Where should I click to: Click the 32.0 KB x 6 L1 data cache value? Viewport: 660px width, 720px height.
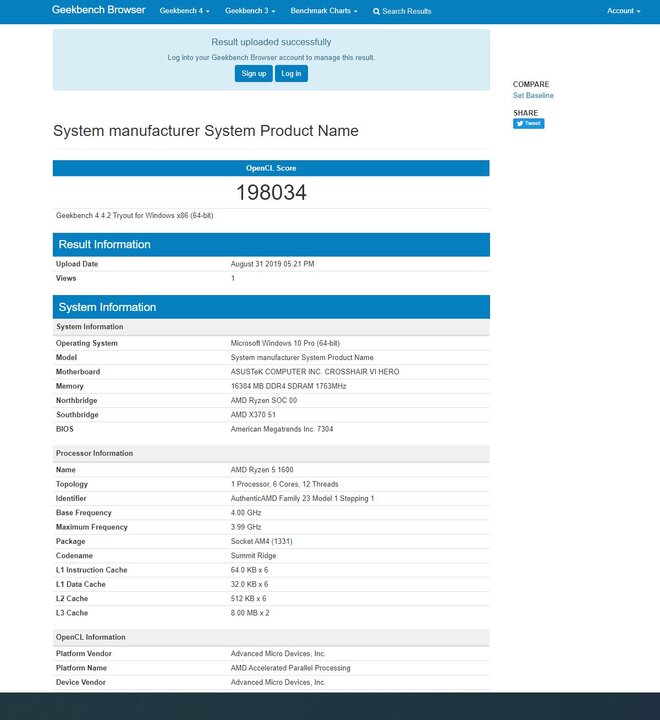click(x=249, y=584)
